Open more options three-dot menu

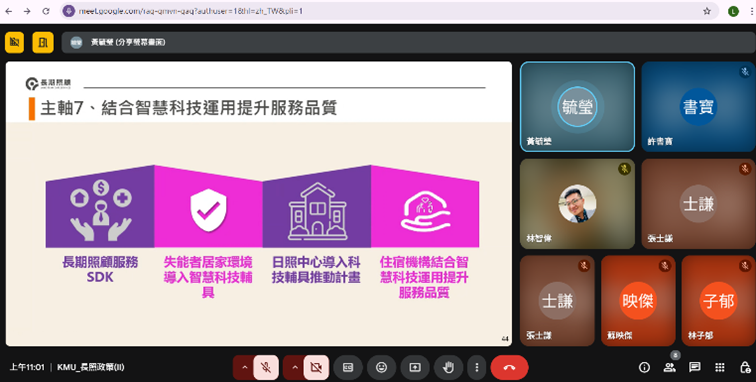(476, 368)
